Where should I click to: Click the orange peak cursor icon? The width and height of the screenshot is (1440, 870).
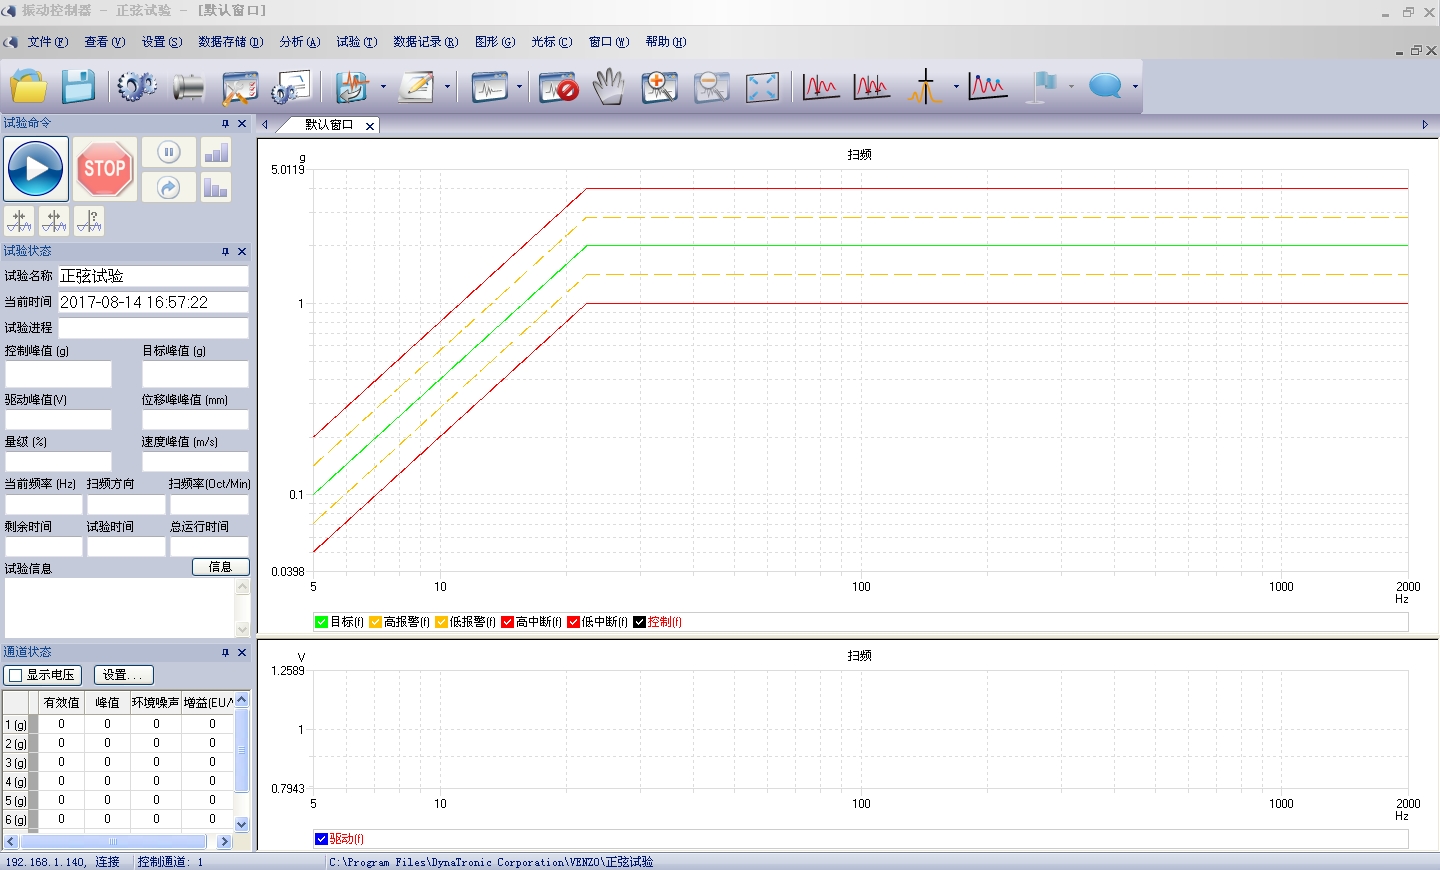coord(925,87)
